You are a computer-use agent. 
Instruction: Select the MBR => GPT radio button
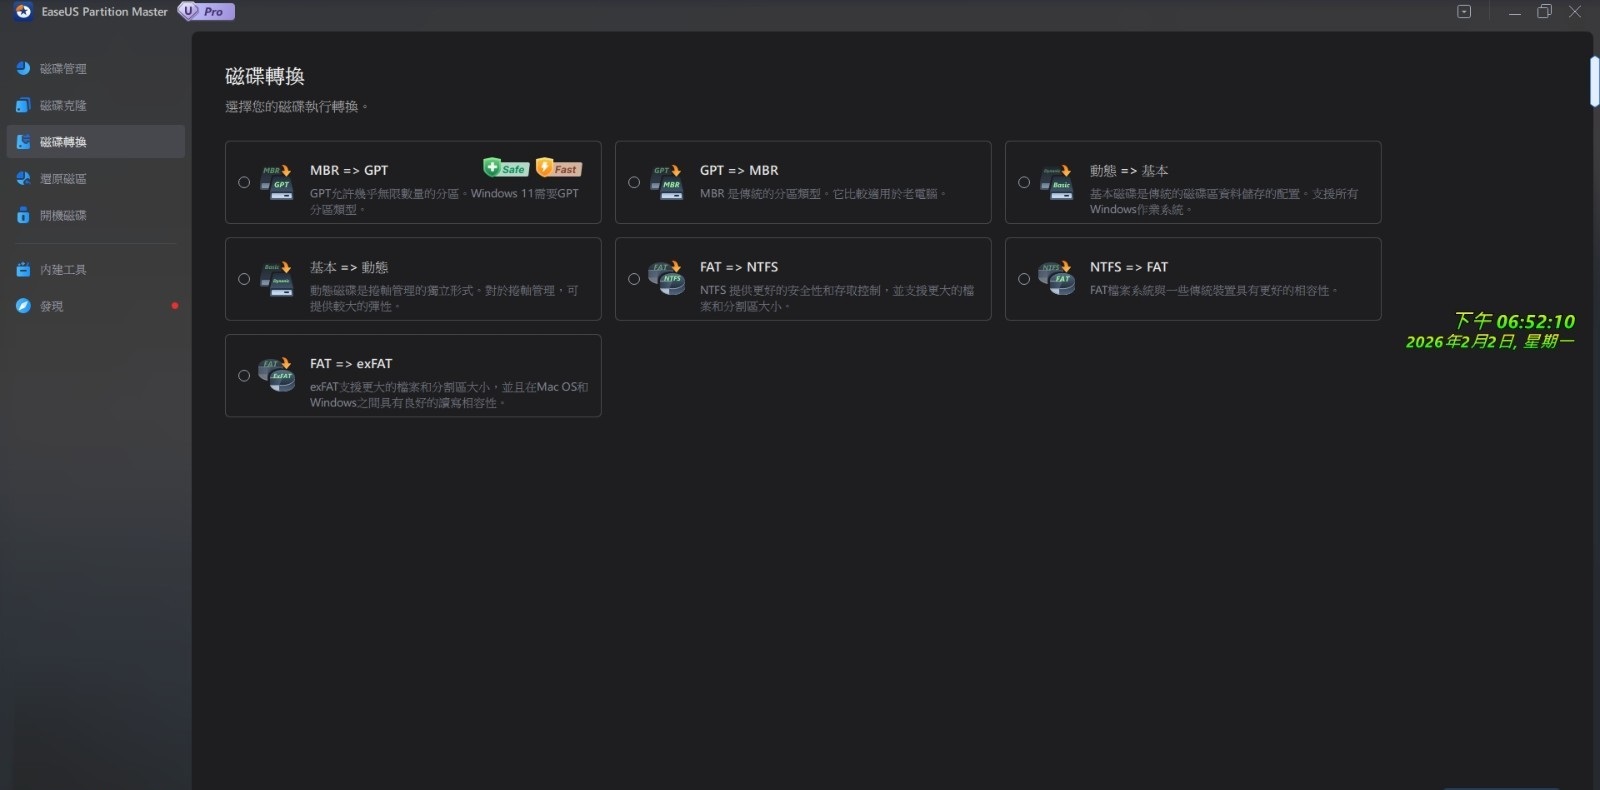(x=244, y=182)
